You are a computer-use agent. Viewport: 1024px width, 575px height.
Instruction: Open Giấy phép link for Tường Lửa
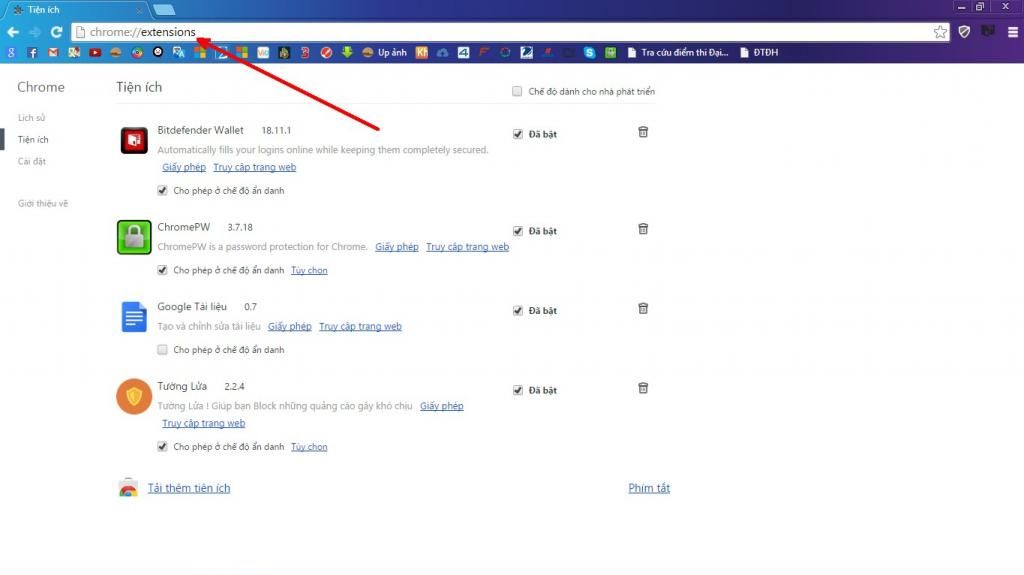441,406
